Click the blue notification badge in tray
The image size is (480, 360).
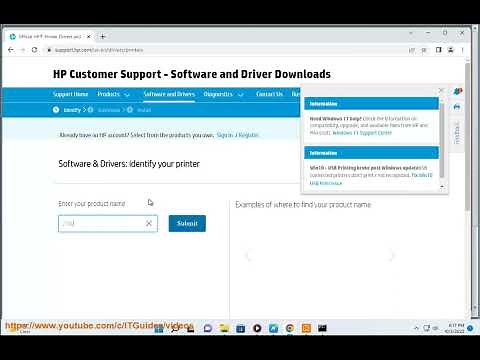pyautogui.click(x=470, y=328)
